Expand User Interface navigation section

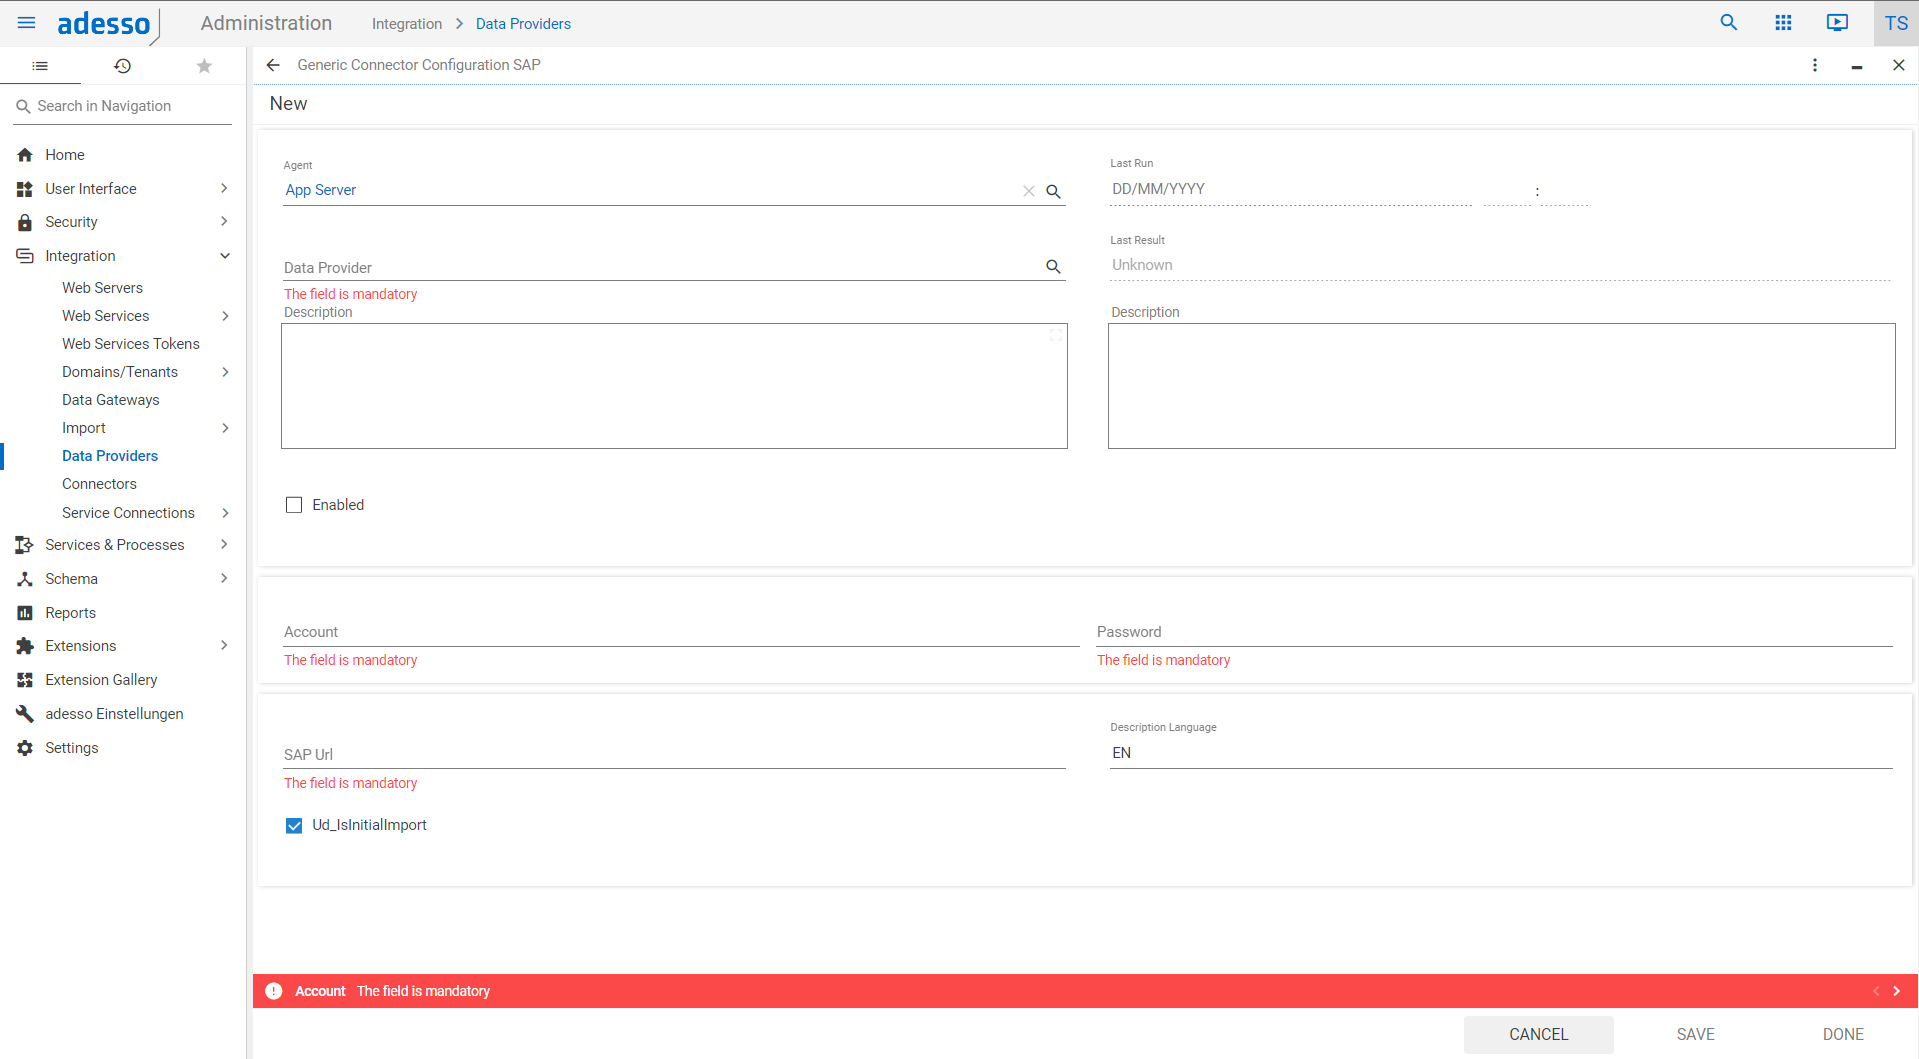pyautogui.click(x=224, y=188)
